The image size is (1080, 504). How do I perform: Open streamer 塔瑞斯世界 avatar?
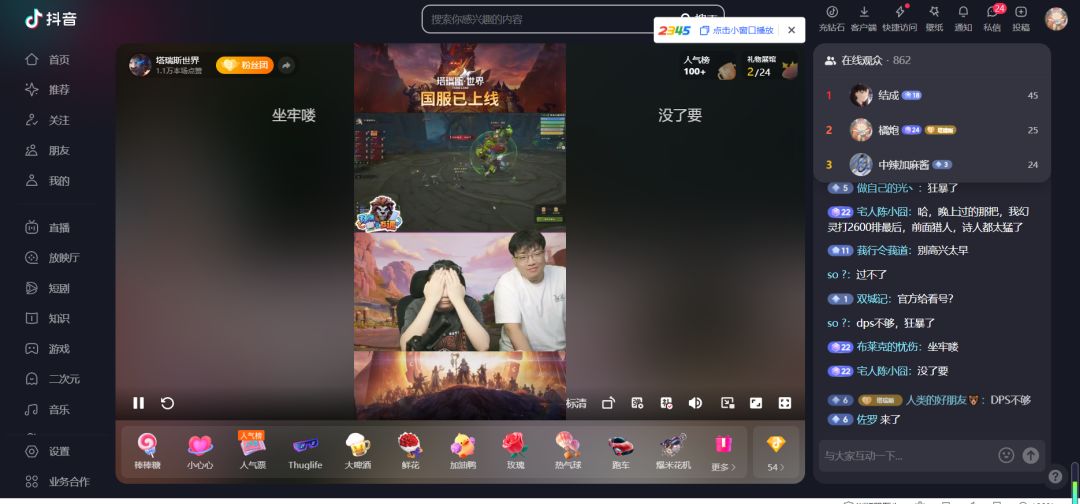(x=140, y=65)
